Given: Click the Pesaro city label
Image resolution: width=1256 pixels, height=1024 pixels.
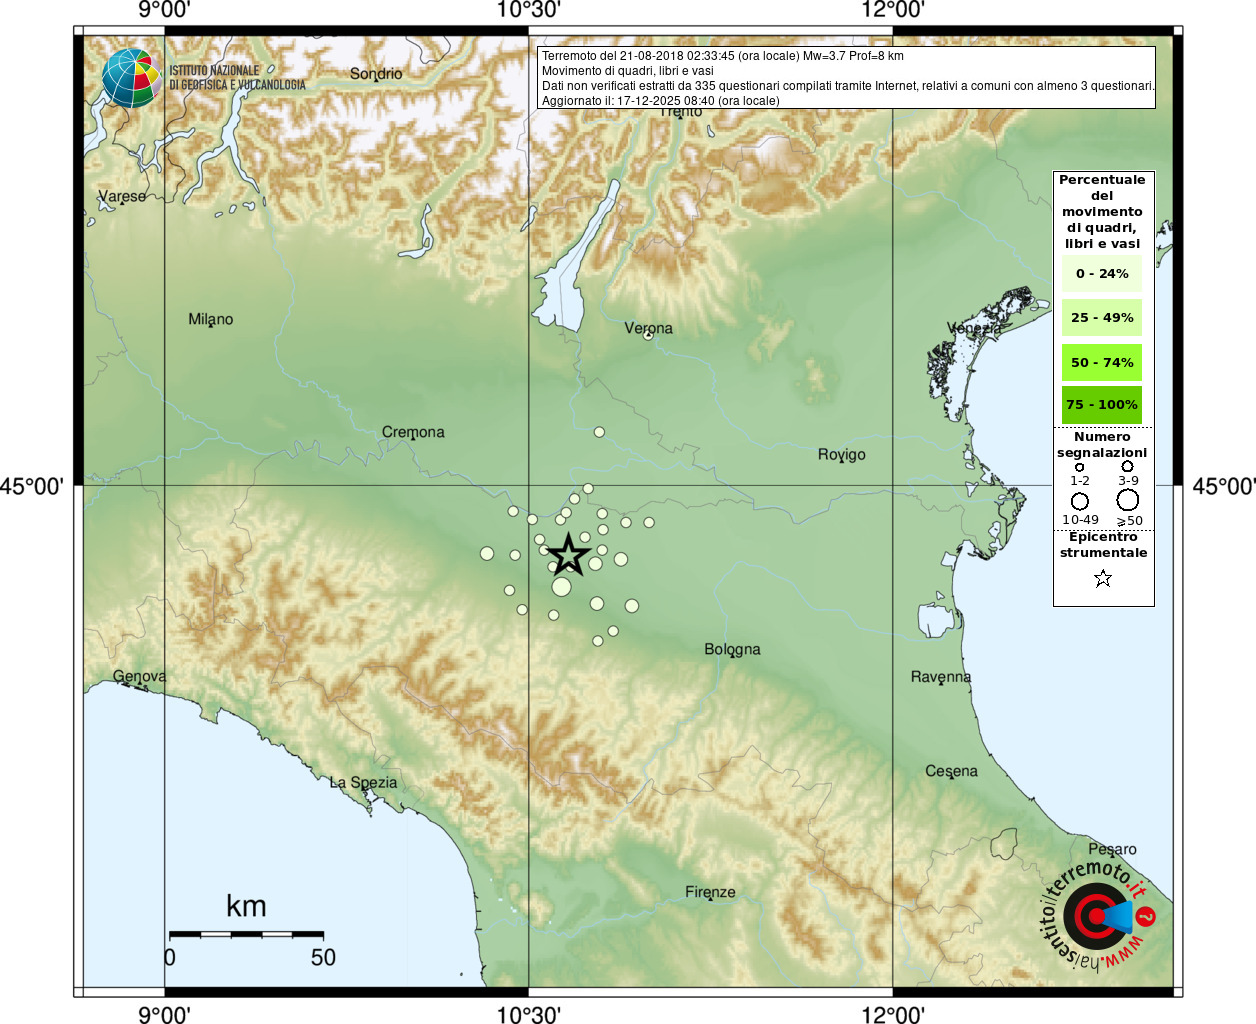Looking at the screenshot, I should click(x=1113, y=849).
